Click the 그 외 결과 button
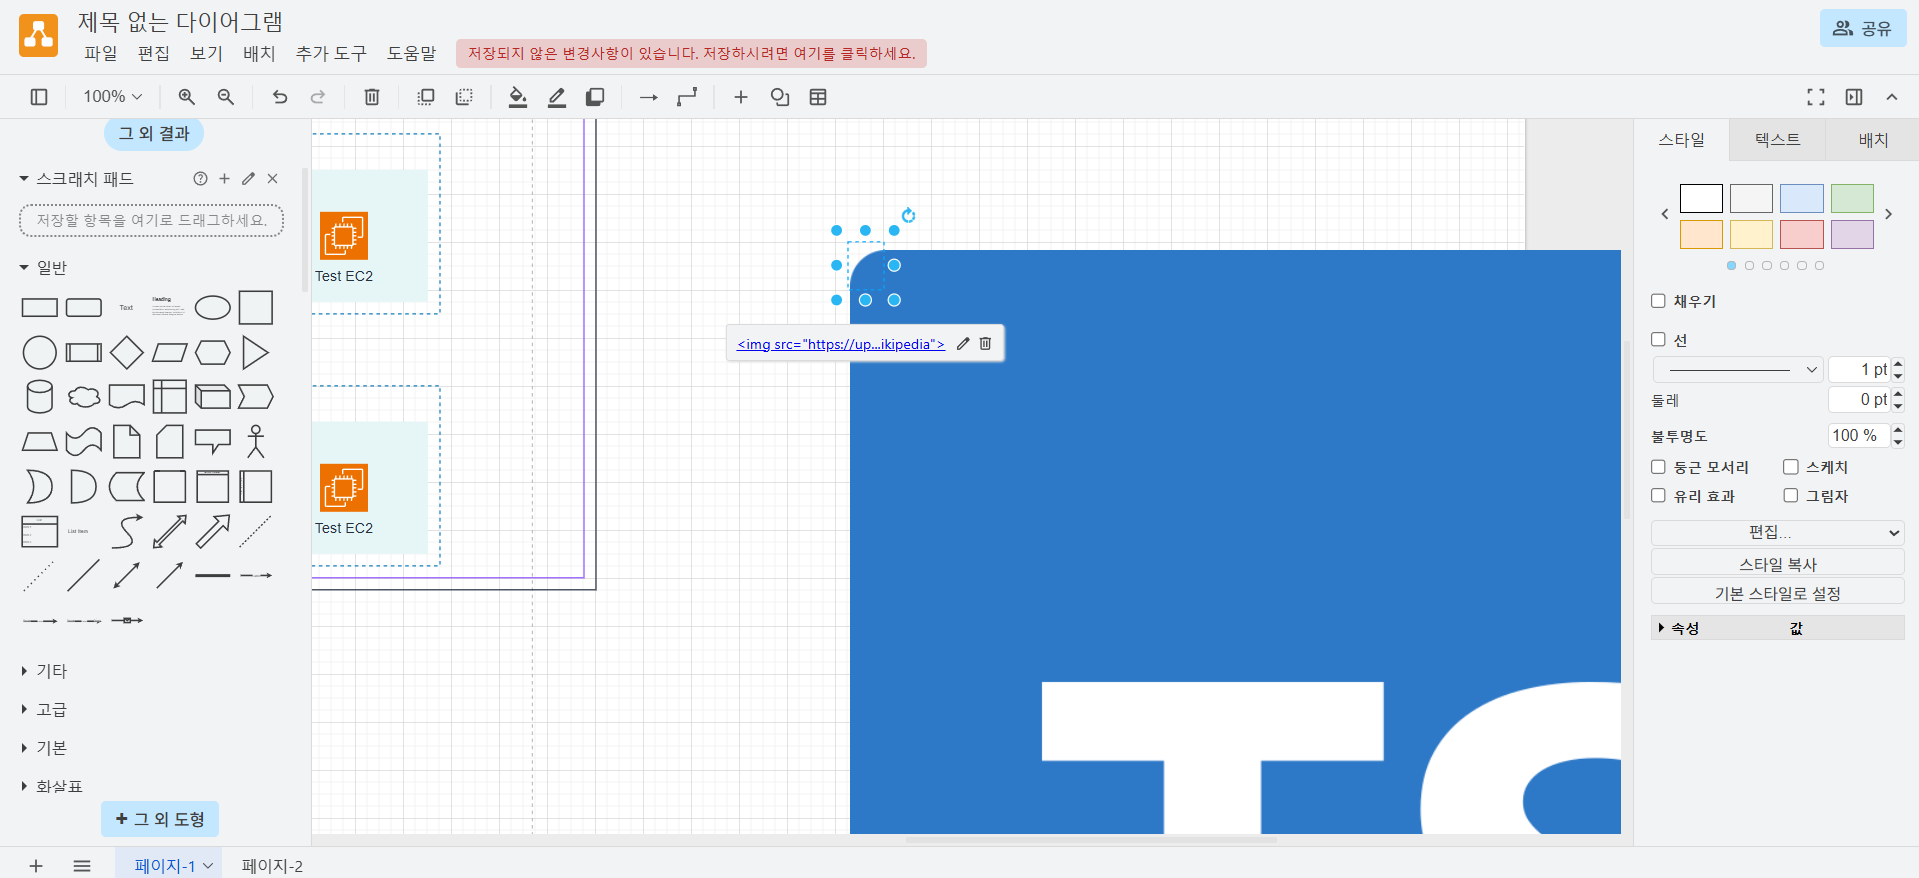Image resolution: width=1919 pixels, height=878 pixels. [154, 133]
